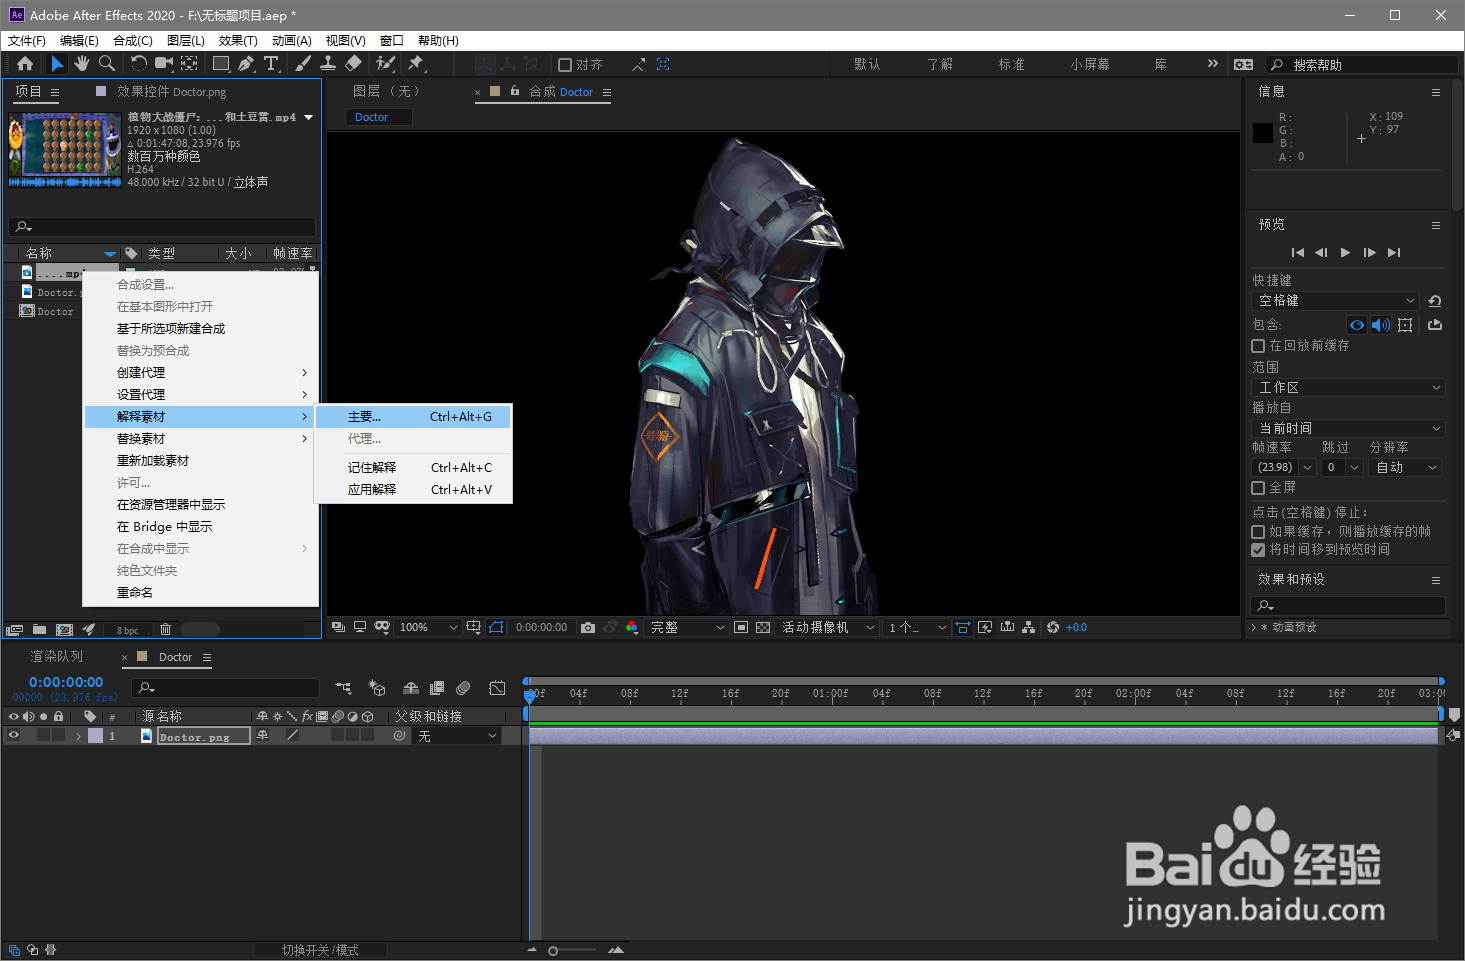Select the Rotation tool
The width and height of the screenshot is (1465, 961).
(x=139, y=64)
